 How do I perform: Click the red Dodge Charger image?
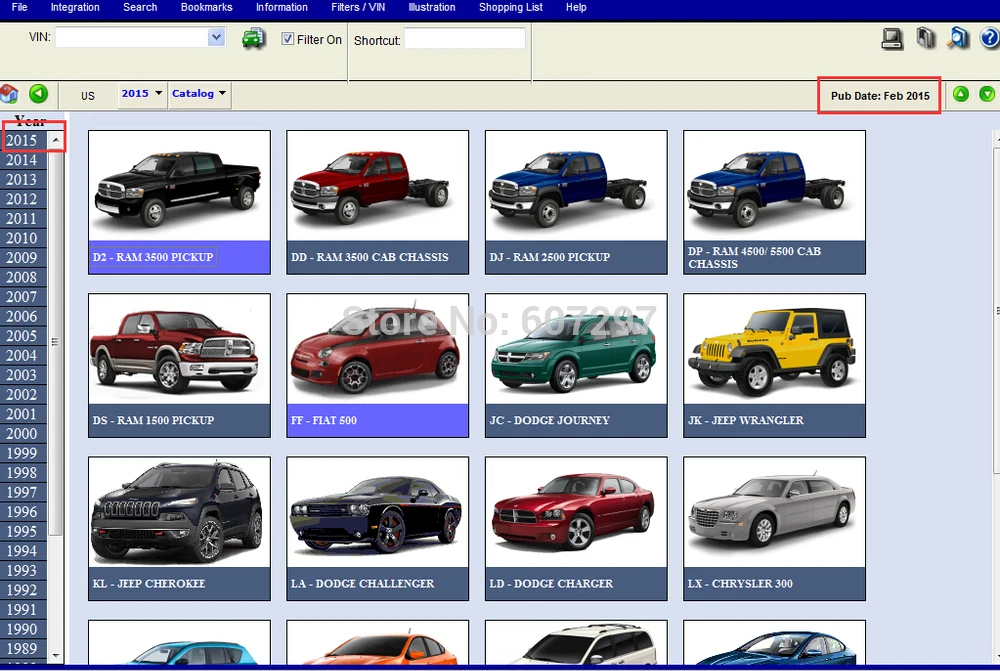coord(576,512)
